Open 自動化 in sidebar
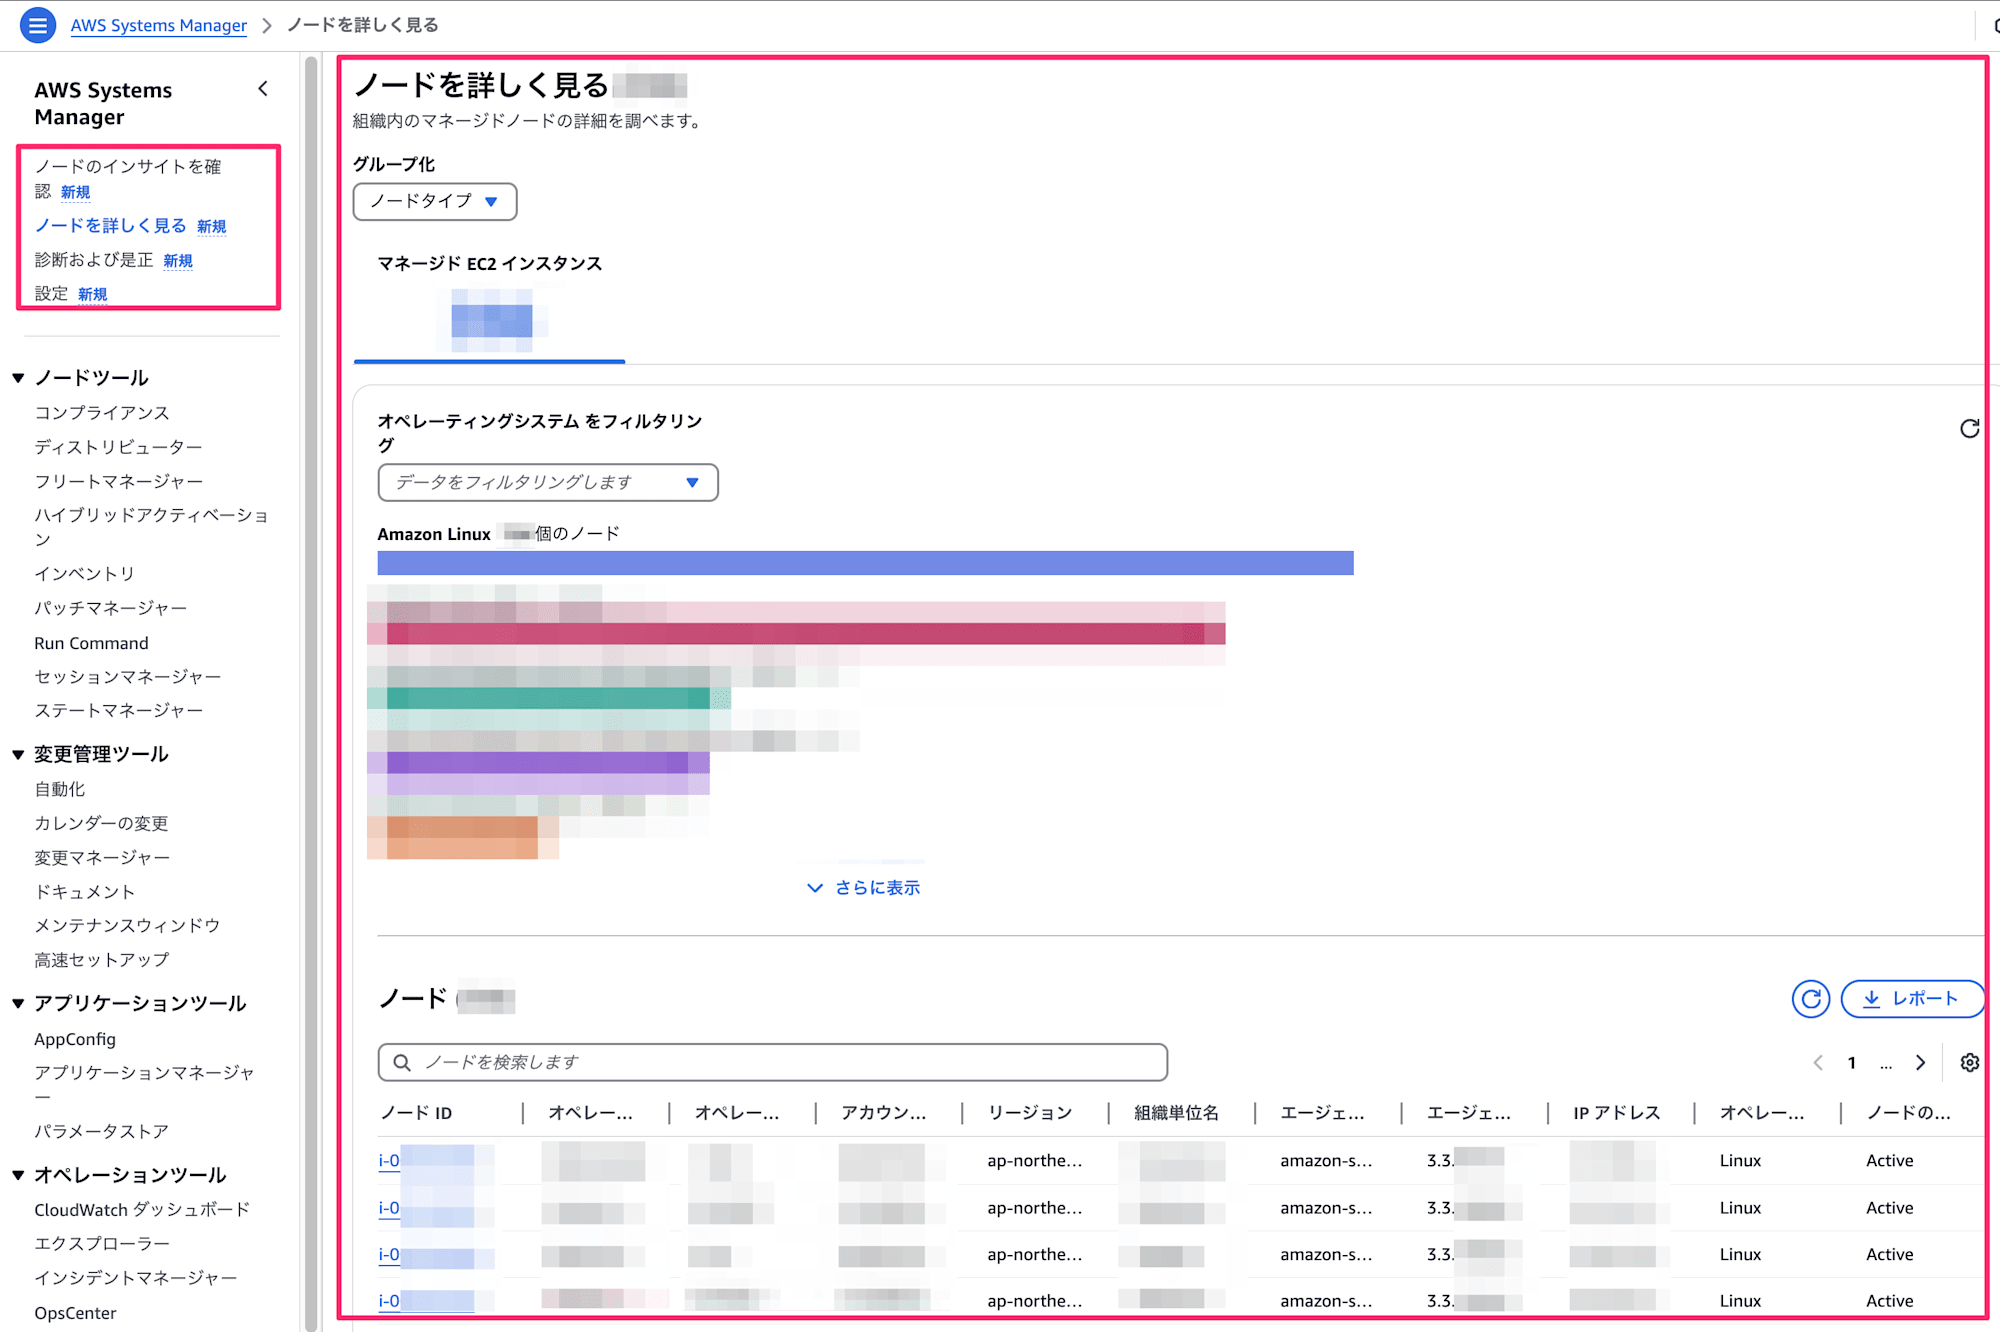This screenshot has width=2000, height=1332. click(x=60, y=790)
